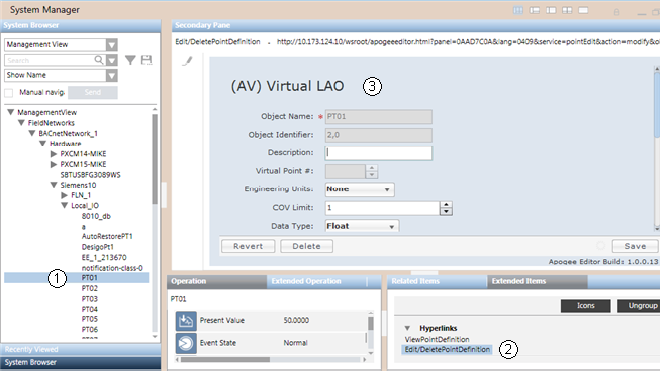Image resolution: width=660 pixels, height=379 pixels.
Task: Click the Event State property icon
Action: [186, 343]
